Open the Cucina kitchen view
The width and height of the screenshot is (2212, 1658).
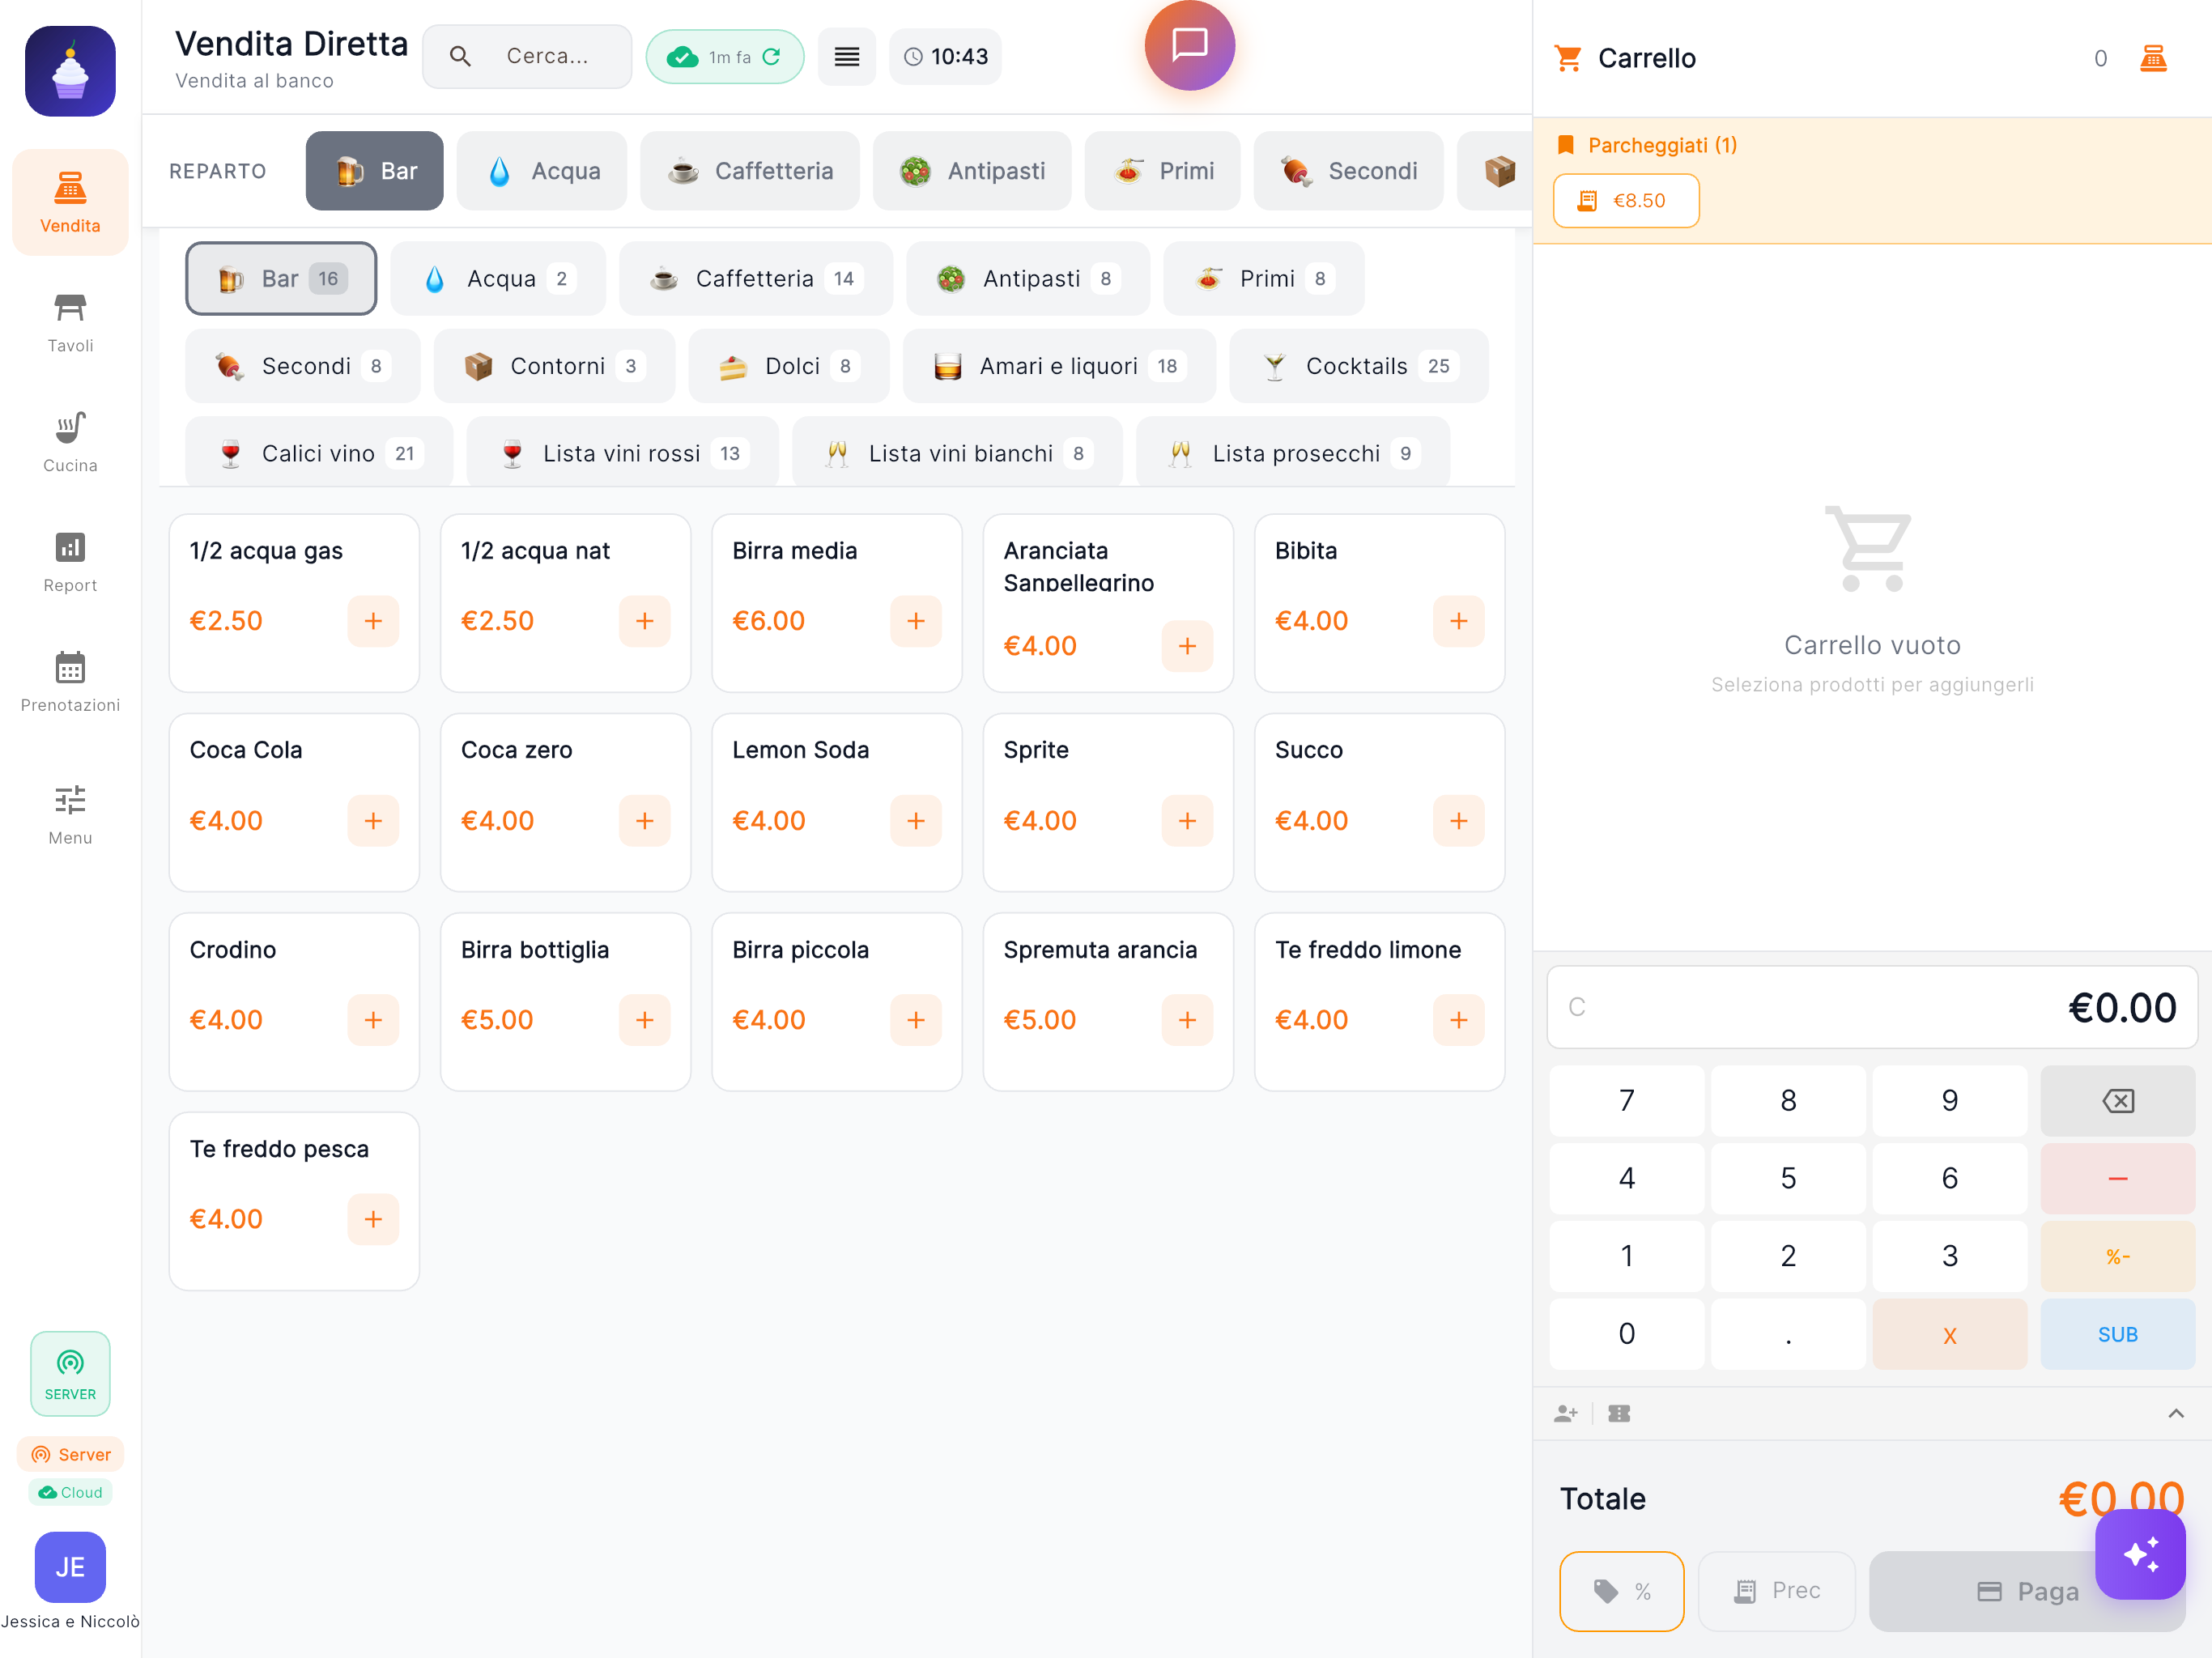70,442
